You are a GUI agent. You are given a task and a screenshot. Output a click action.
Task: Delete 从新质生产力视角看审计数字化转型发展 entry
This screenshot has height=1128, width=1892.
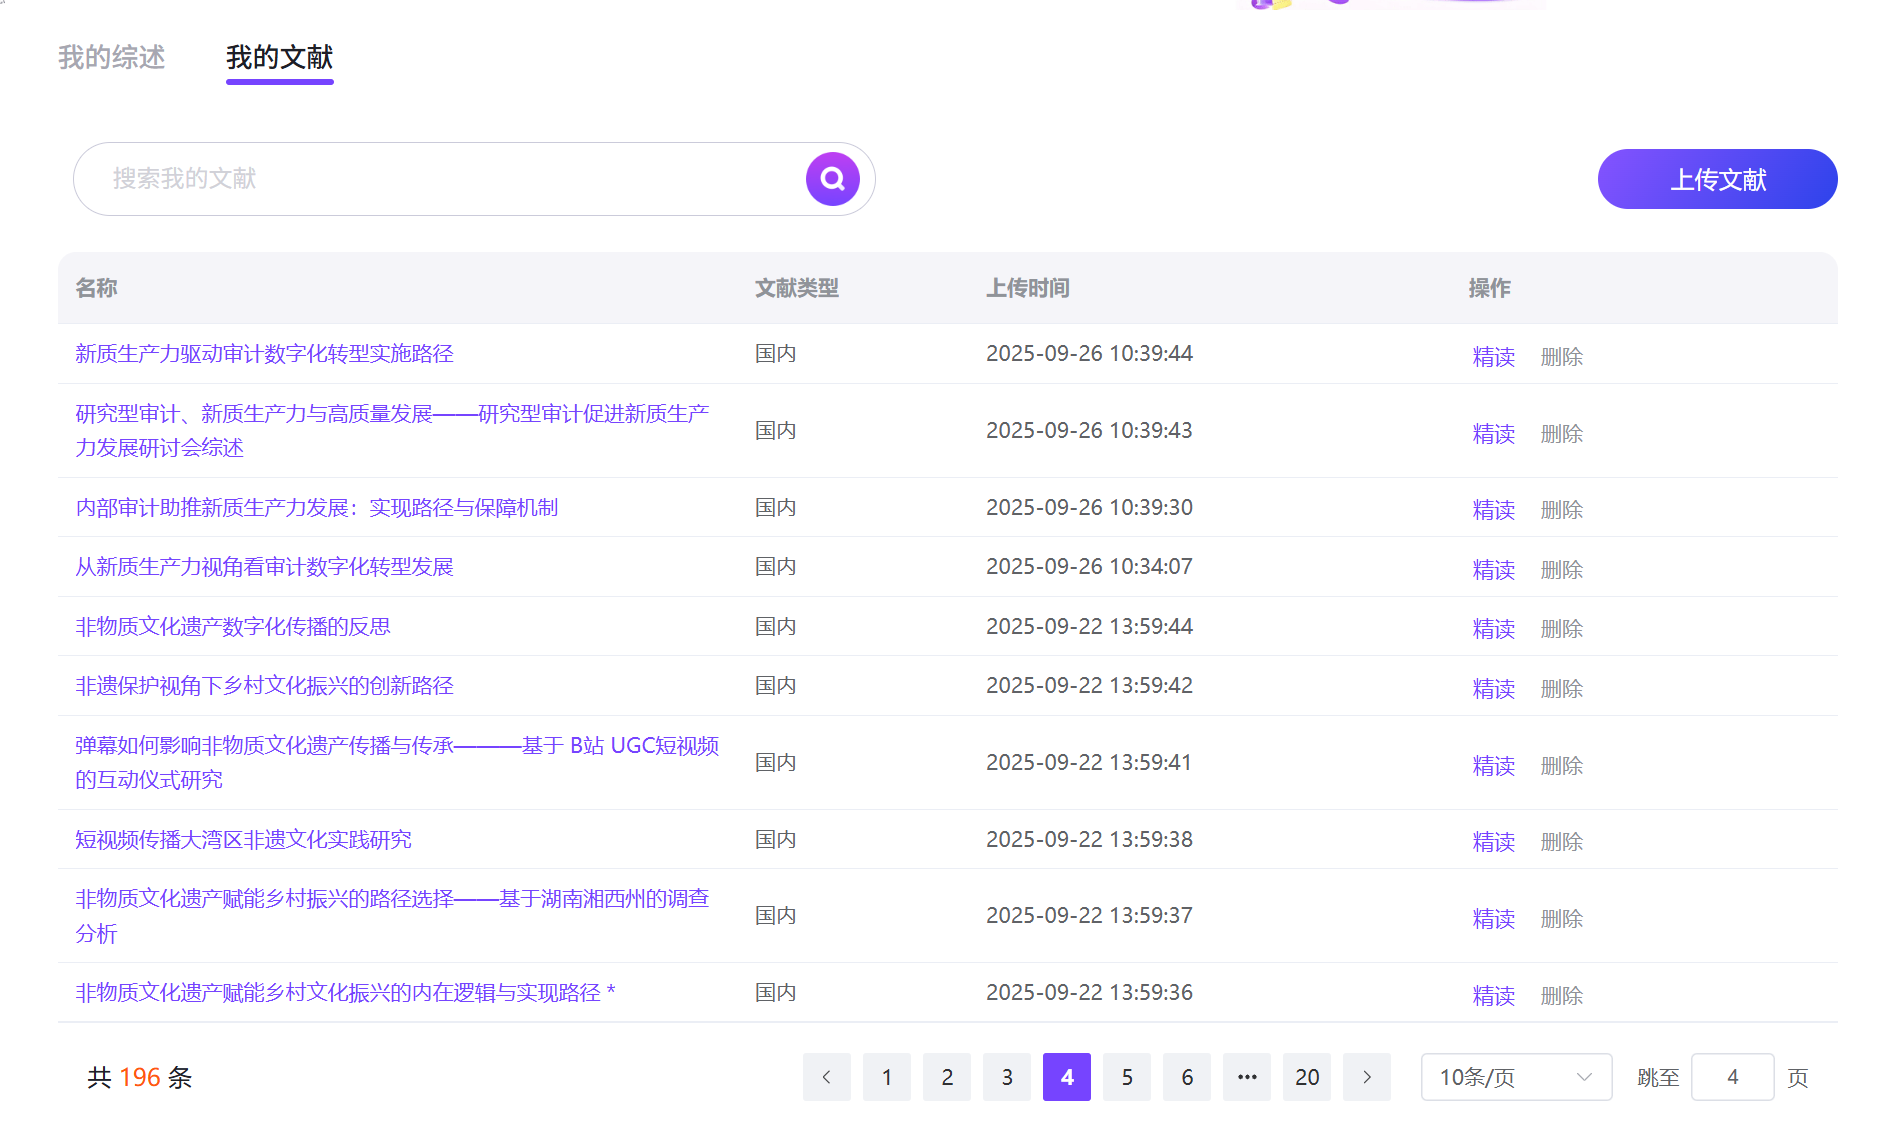click(x=1561, y=570)
